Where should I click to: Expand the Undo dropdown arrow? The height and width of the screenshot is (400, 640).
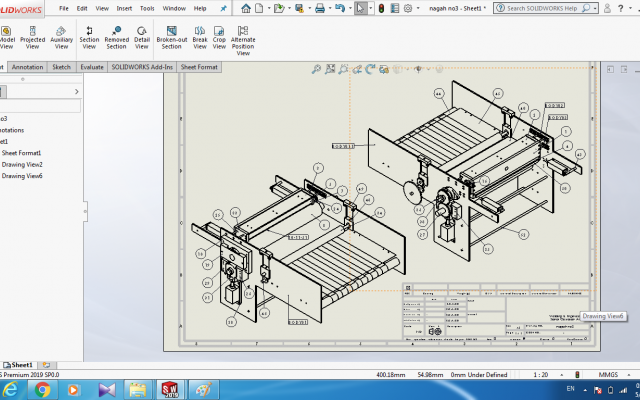(x=350, y=8)
